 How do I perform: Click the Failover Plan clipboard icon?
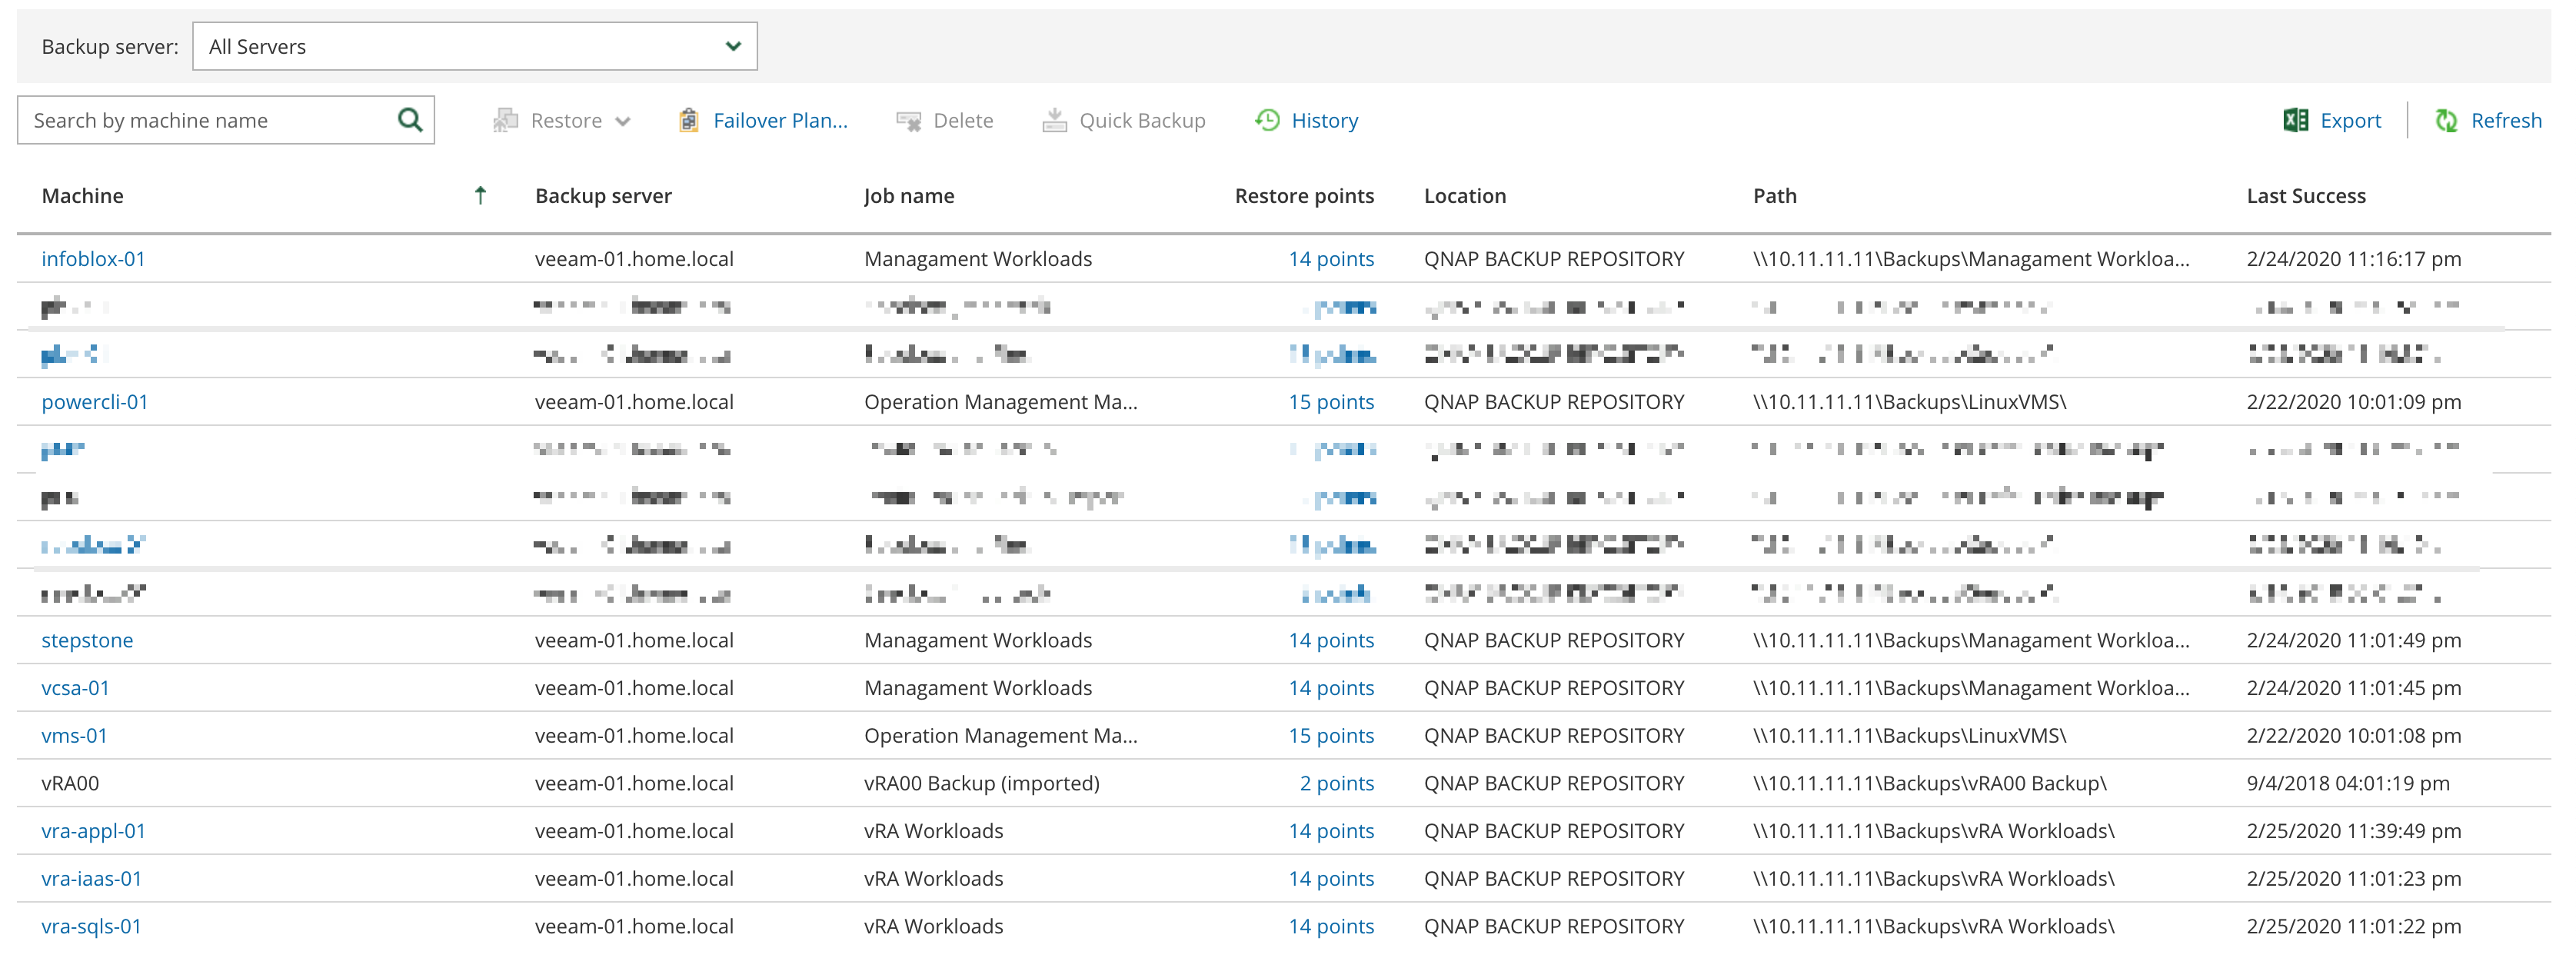coord(688,120)
